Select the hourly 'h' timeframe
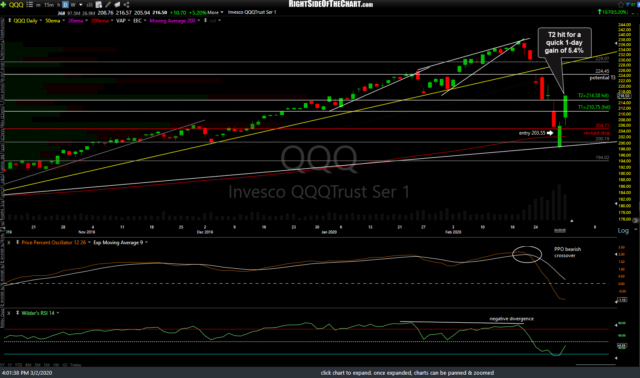 coord(58,4)
